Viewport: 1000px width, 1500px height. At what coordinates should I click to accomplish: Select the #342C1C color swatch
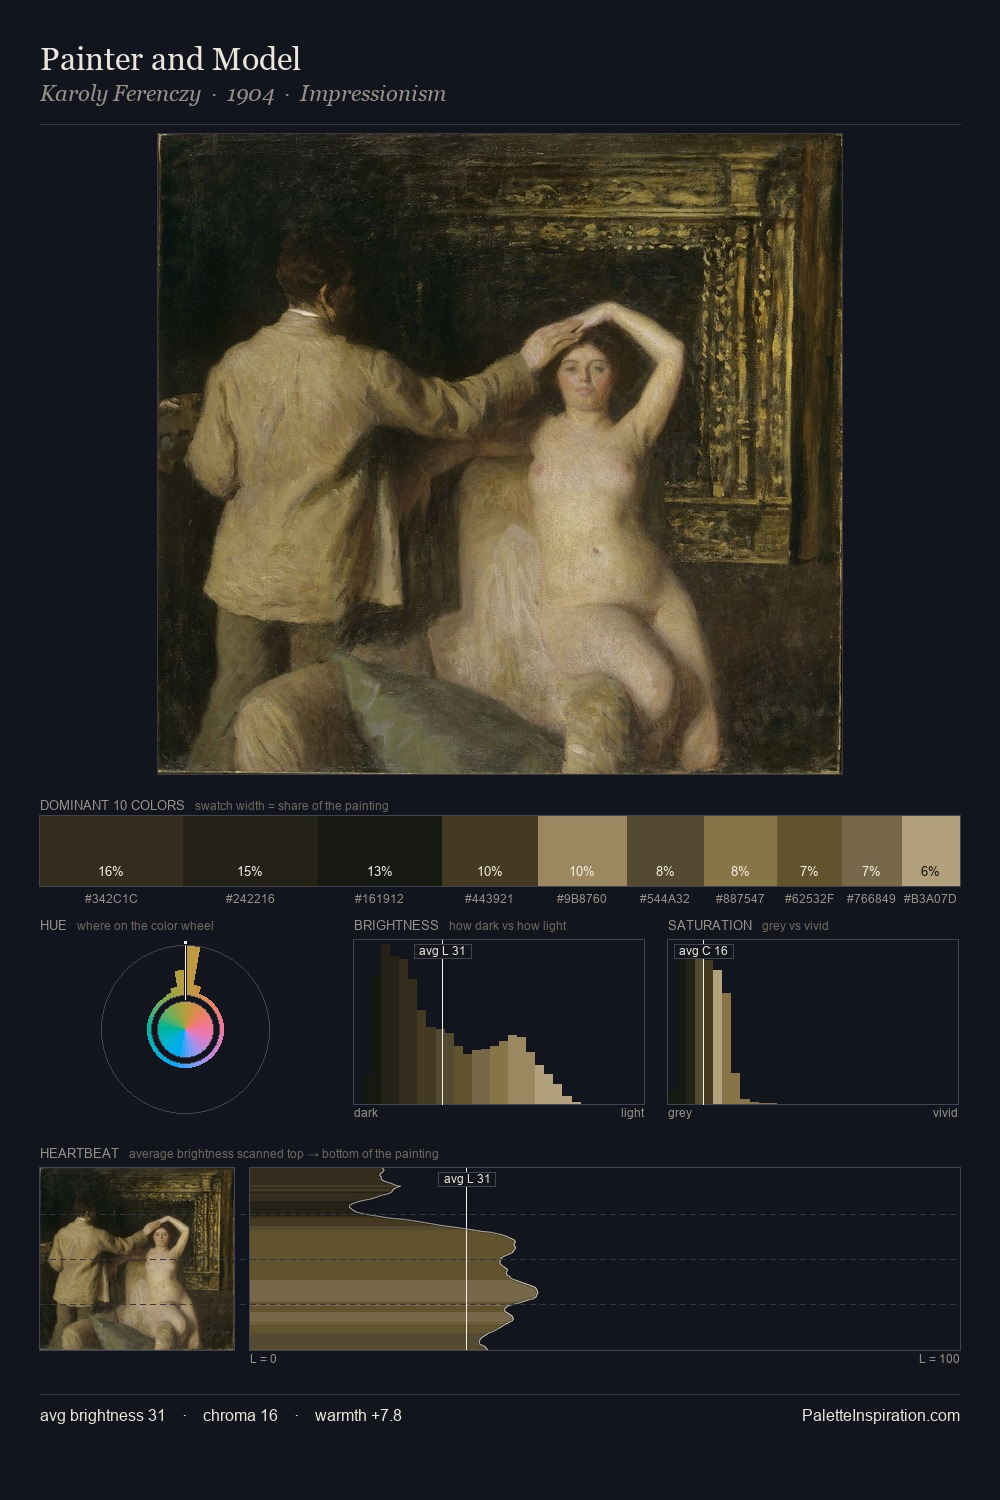click(x=111, y=851)
